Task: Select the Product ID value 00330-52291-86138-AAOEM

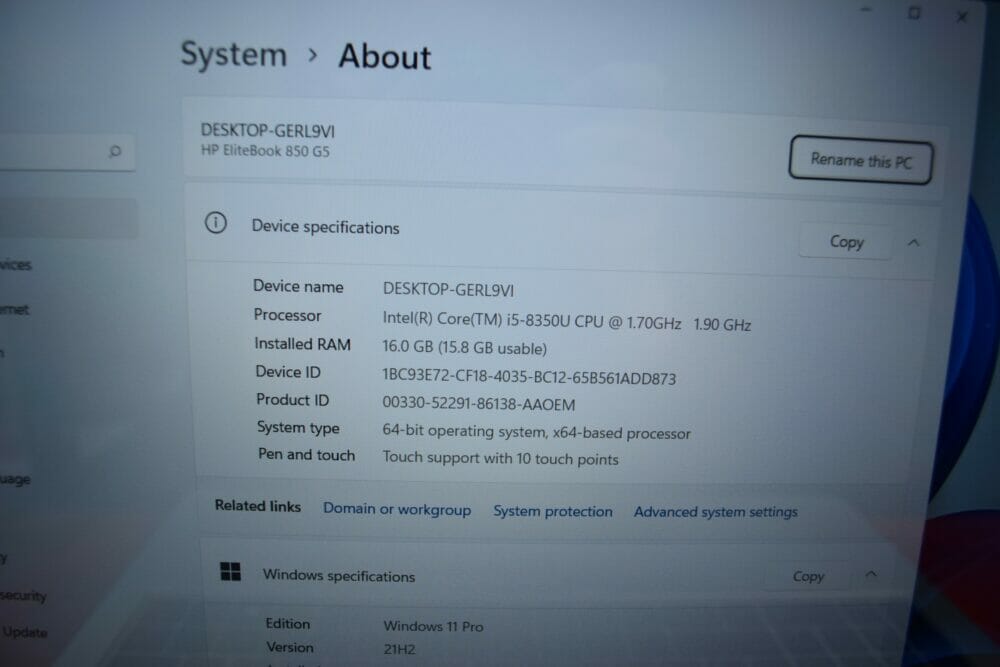Action: pyautogui.click(x=478, y=404)
